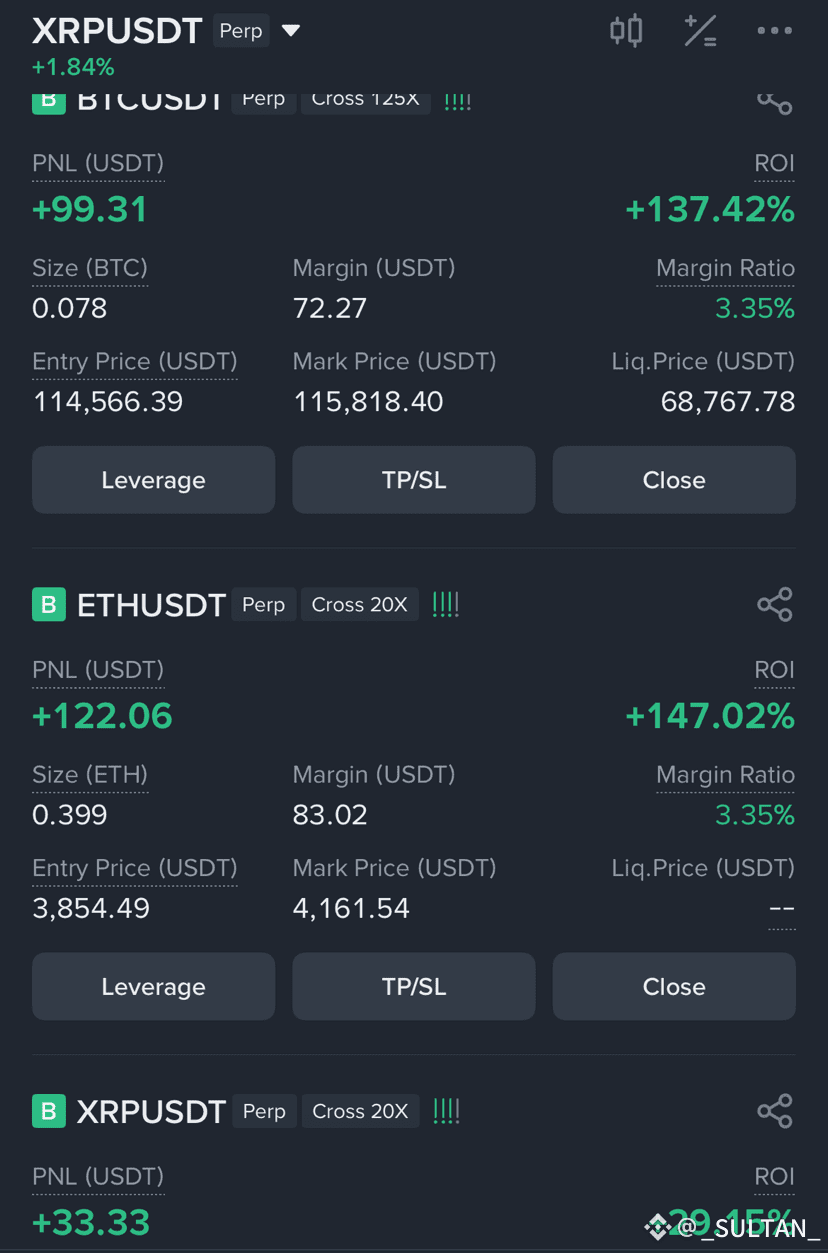This screenshot has height=1253, width=828.
Task: Tap the green B badge beside XRPUSDT
Action: (48, 1111)
